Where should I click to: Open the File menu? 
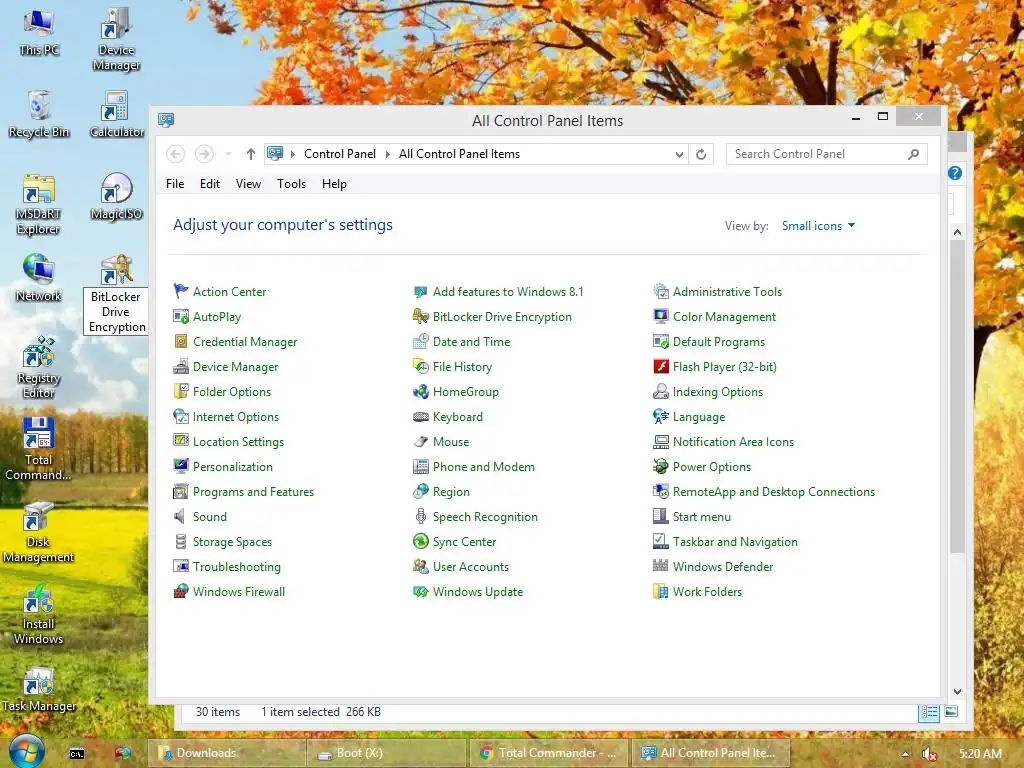pyautogui.click(x=175, y=184)
